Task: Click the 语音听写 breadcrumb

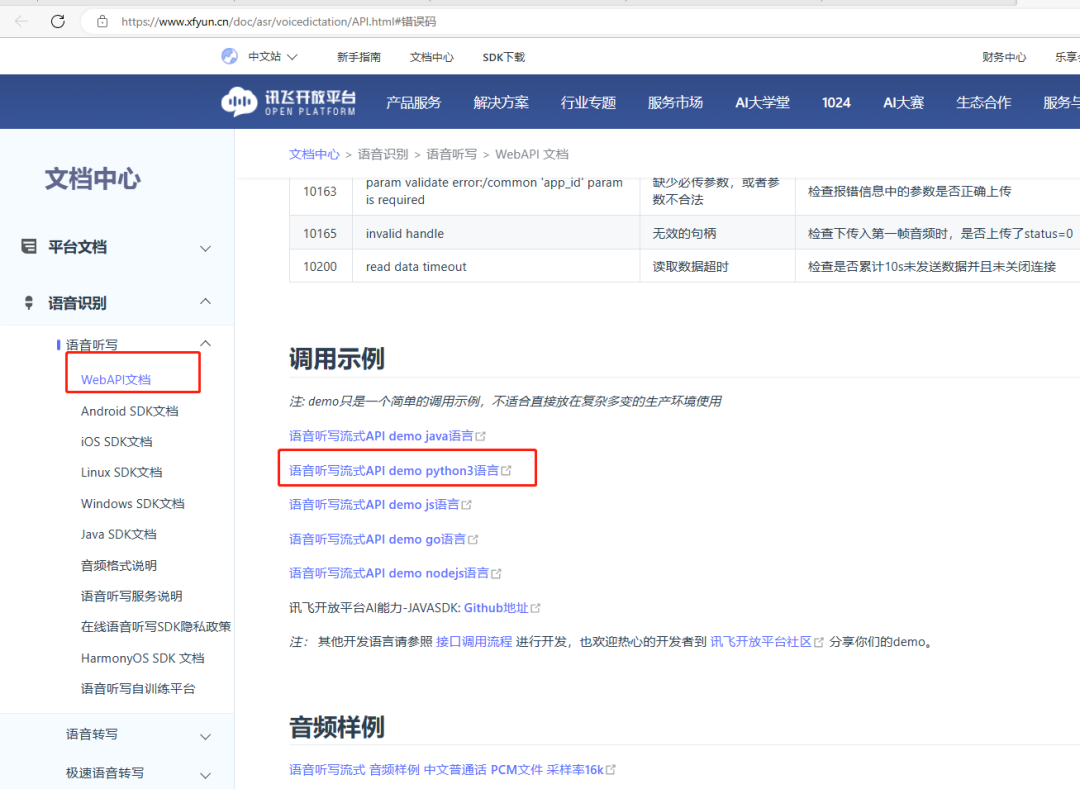Action: pyautogui.click(x=451, y=154)
